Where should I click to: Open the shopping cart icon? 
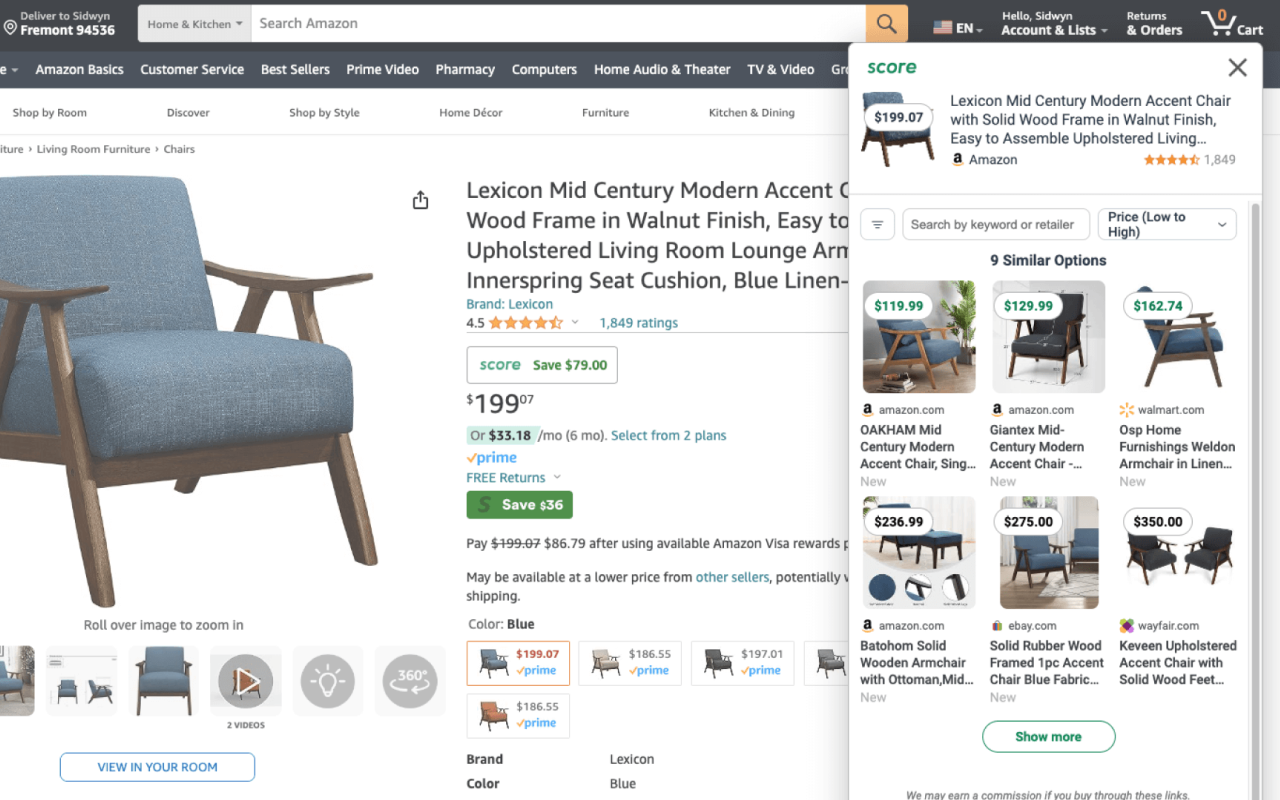(x=1231, y=23)
